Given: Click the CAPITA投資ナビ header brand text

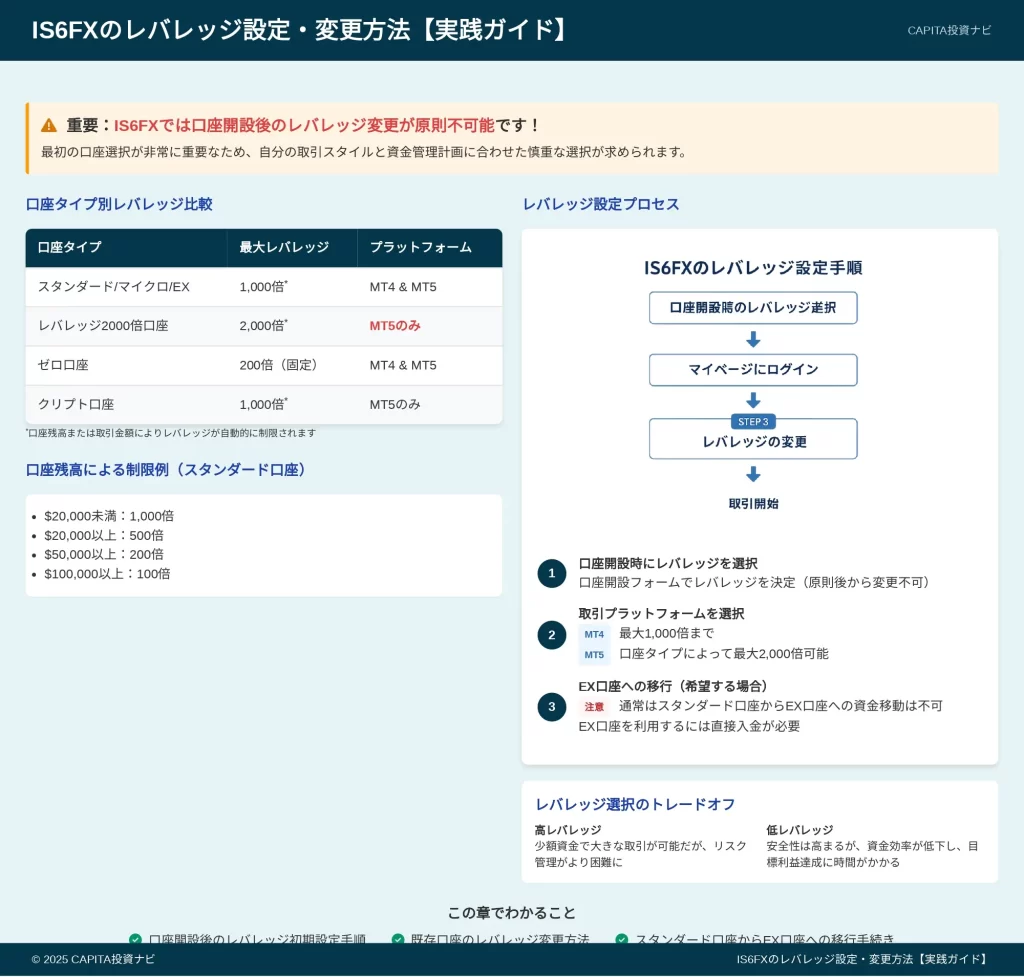Looking at the screenshot, I should [949, 30].
